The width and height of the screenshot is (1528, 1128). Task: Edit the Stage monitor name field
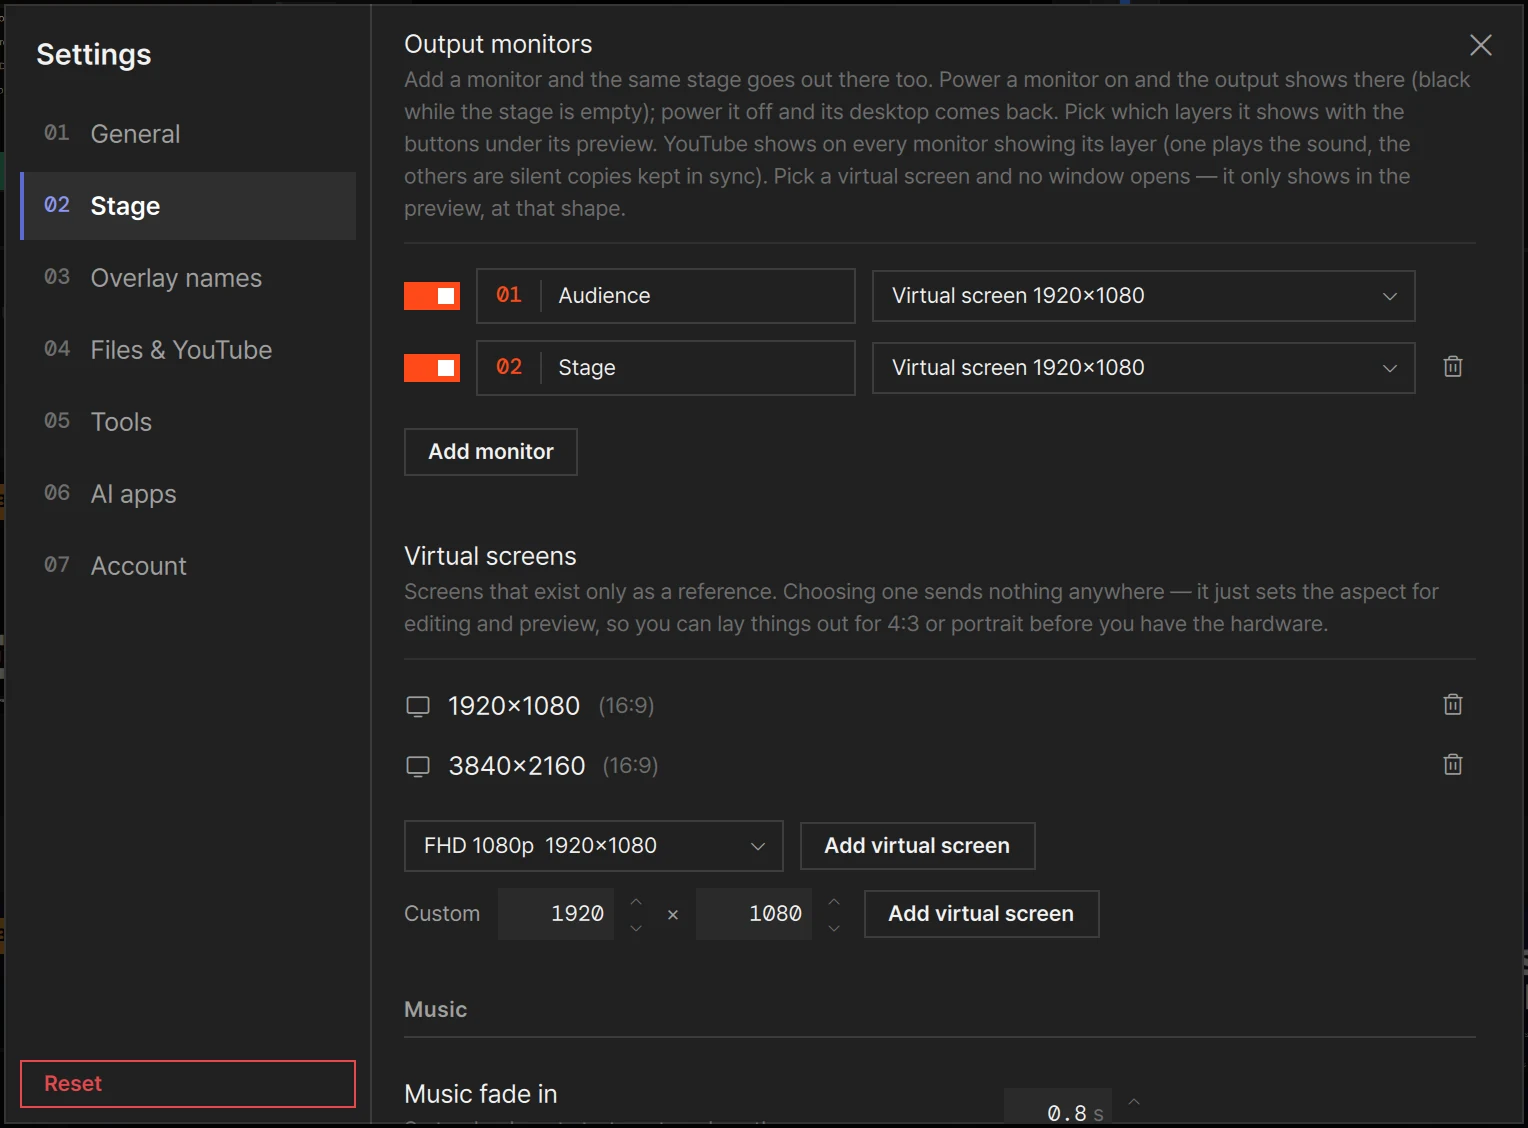click(666, 368)
